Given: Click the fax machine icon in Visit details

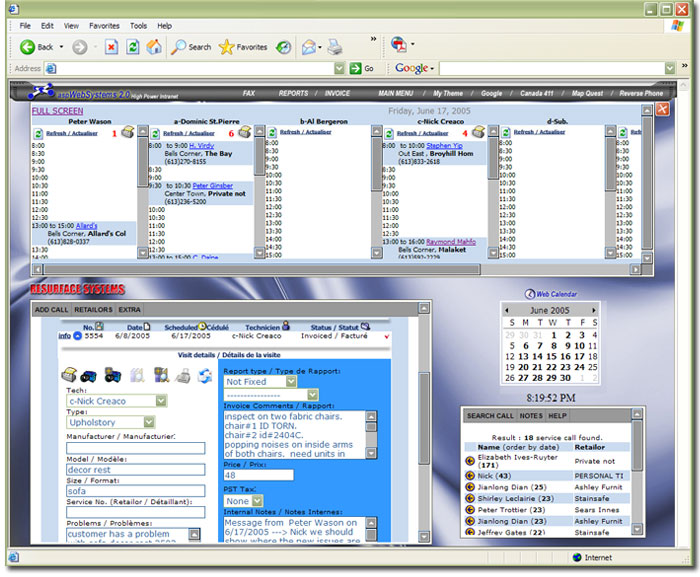Looking at the screenshot, I should (183, 376).
